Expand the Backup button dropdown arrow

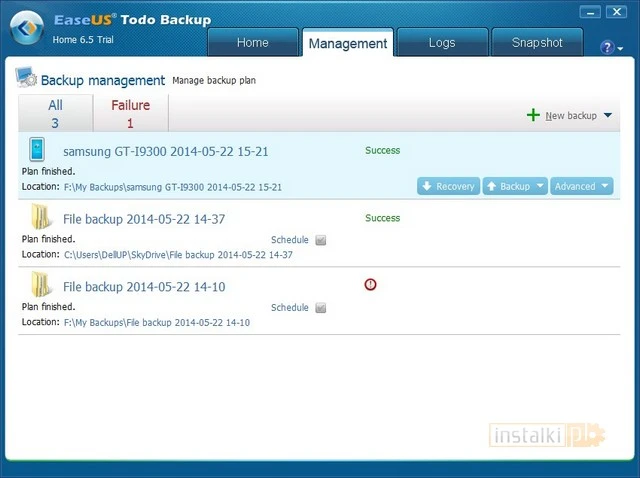click(x=540, y=186)
